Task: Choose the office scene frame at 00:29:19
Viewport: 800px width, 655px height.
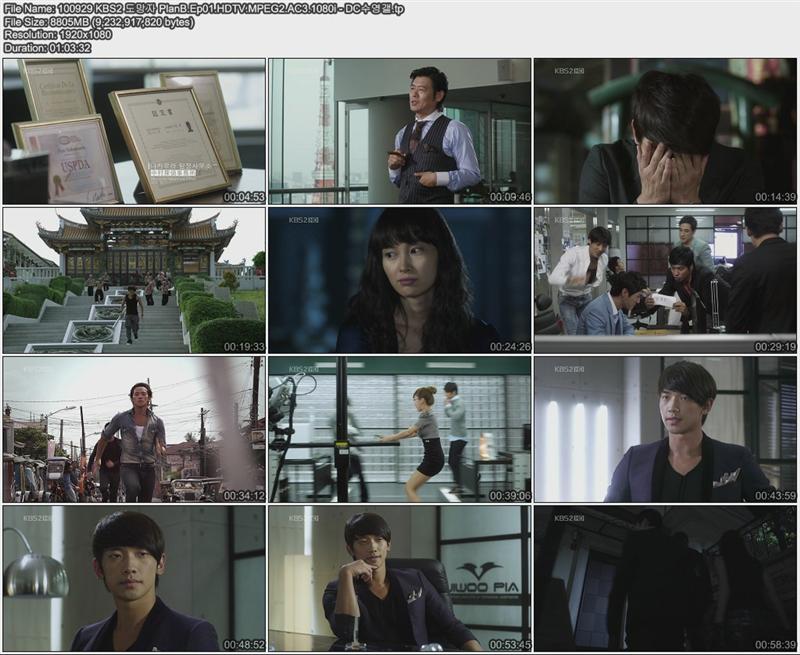Action: point(665,280)
